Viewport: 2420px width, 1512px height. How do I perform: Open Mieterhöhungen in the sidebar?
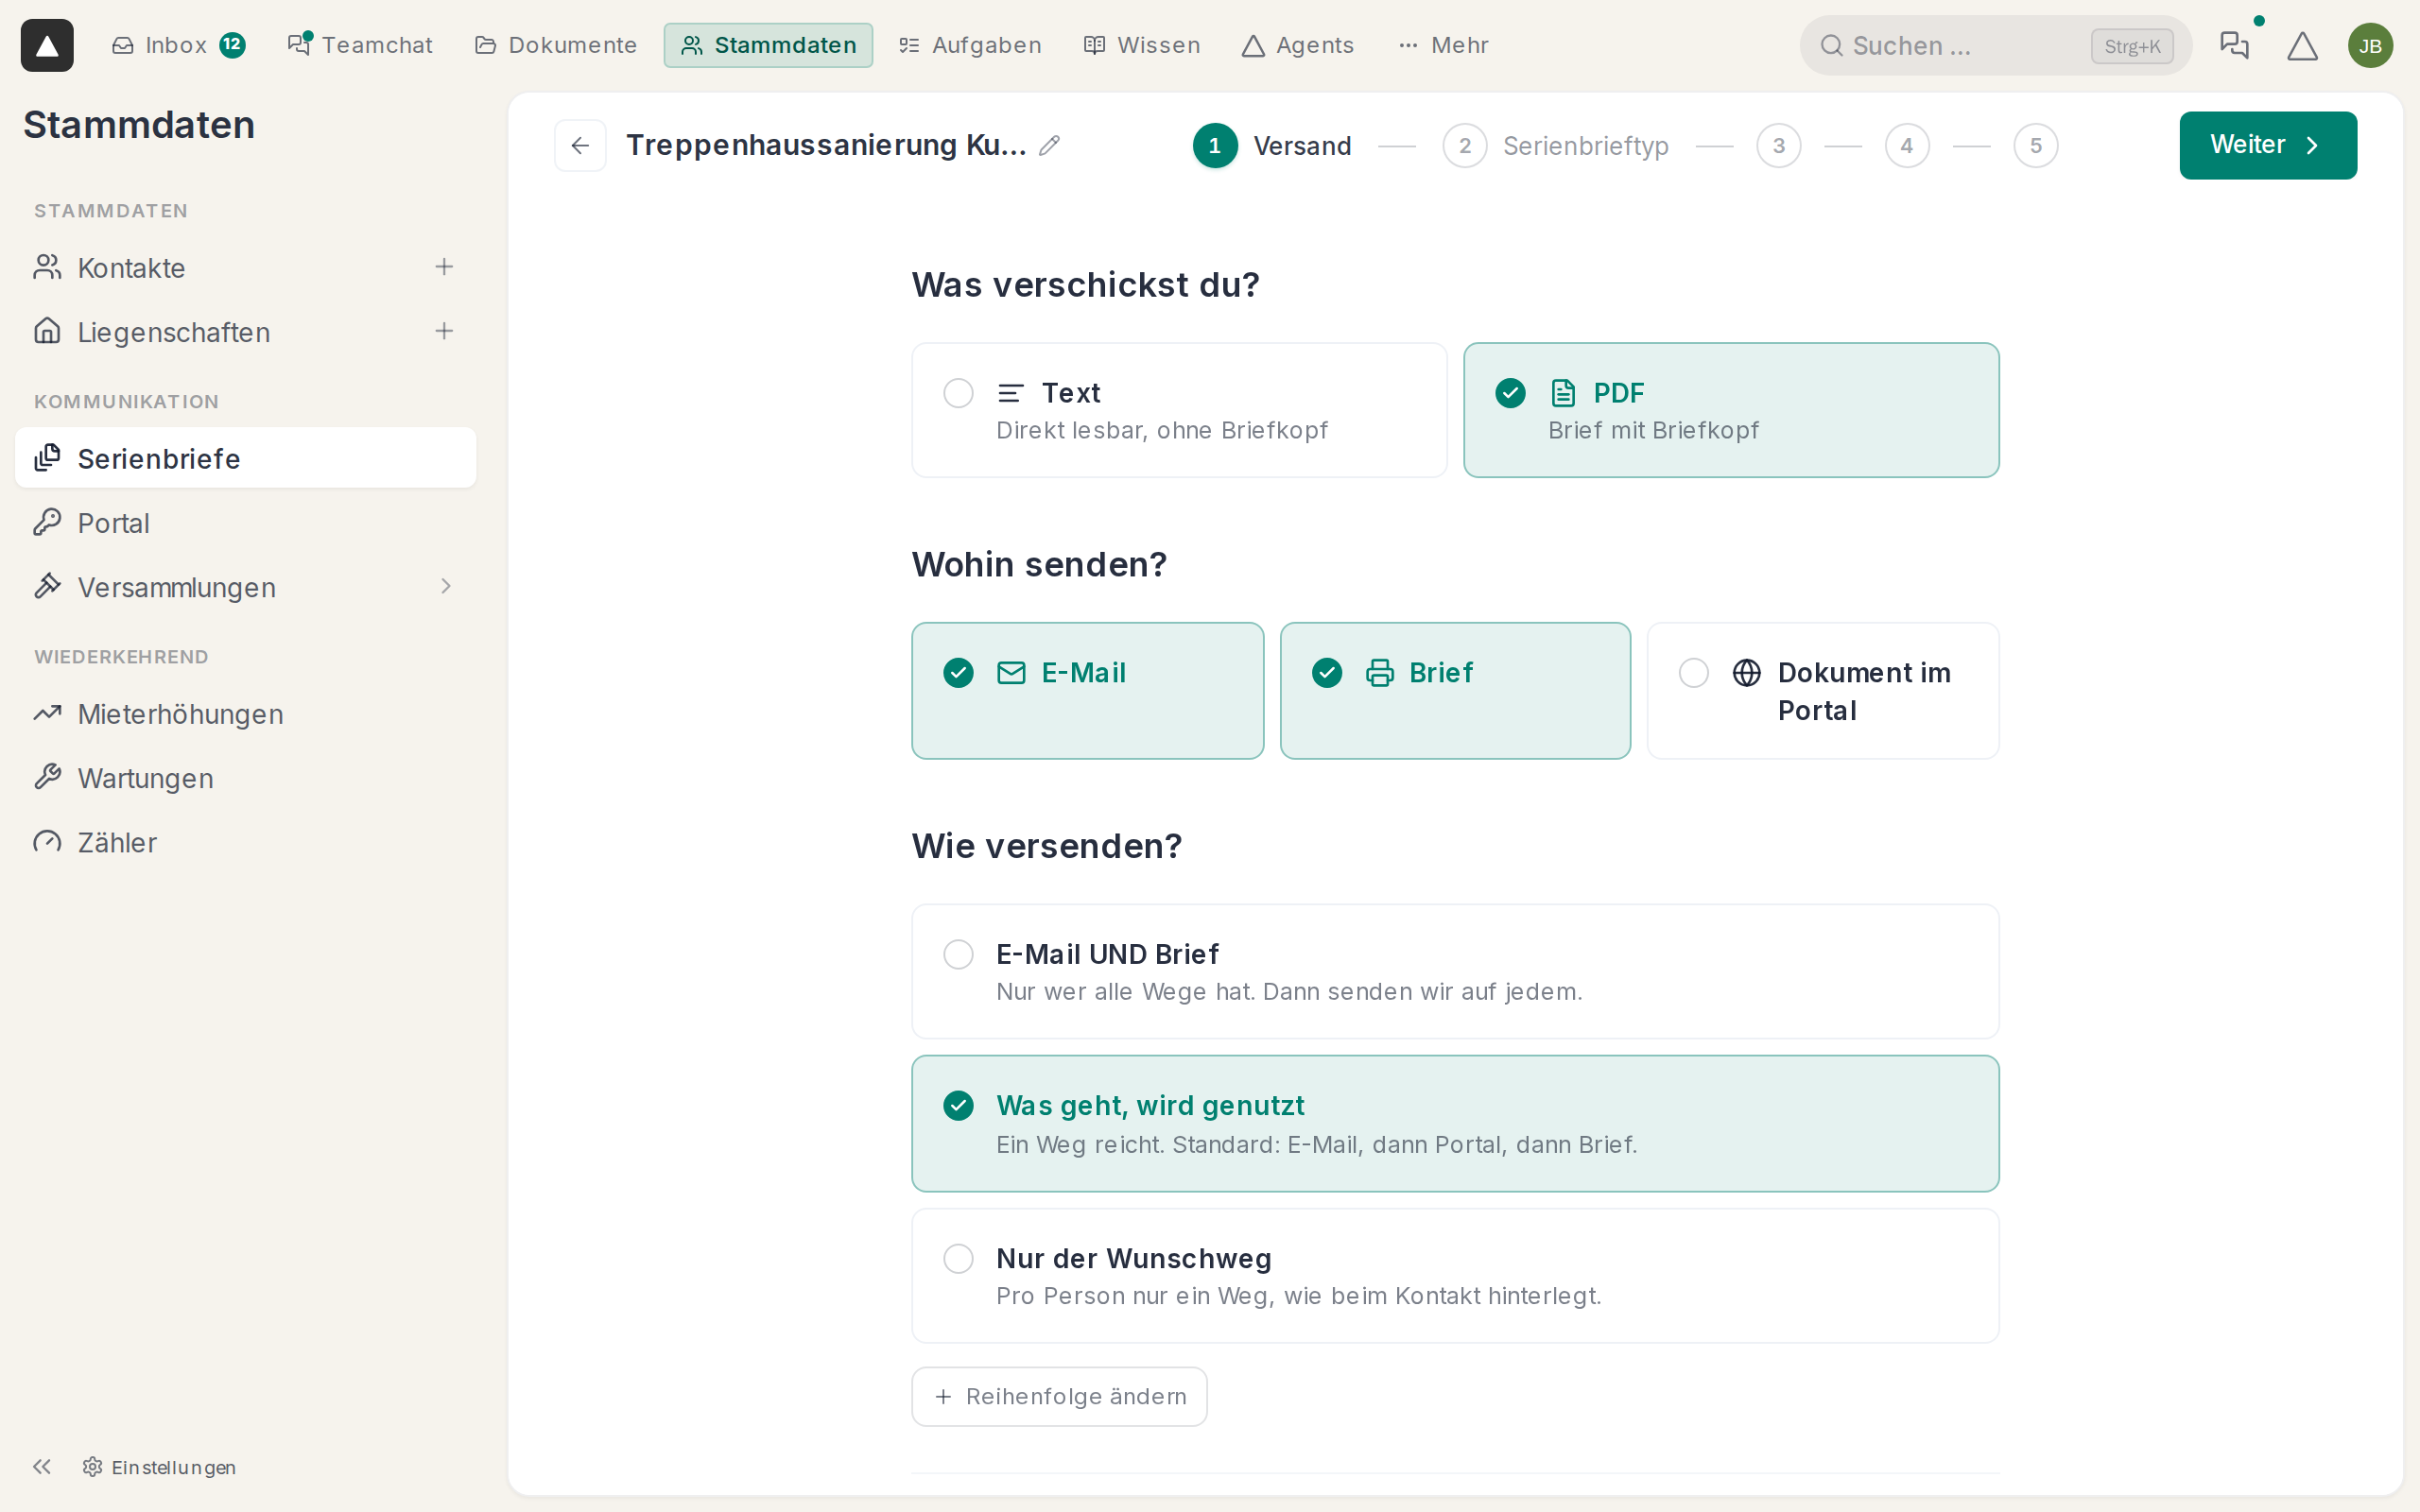pyautogui.click(x=245, y=713)
